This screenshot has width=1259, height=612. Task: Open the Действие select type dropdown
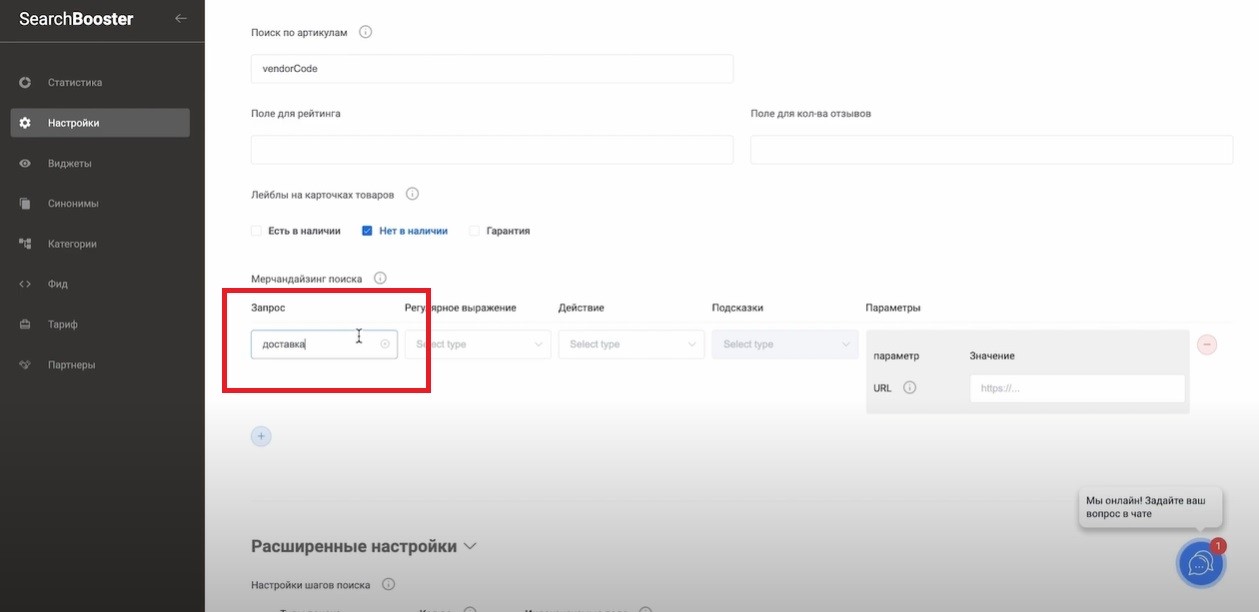pyautogui.click(x=631, y=344)
